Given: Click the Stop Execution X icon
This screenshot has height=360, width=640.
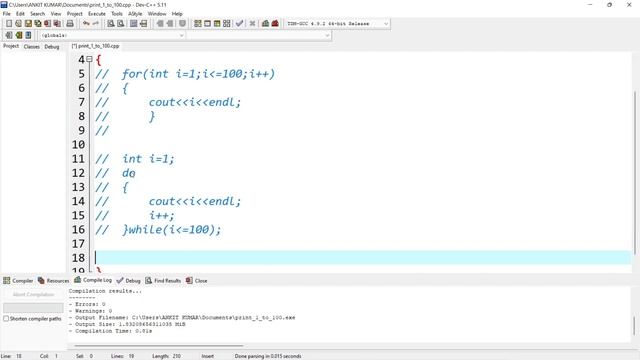Looking at the screenshot, I should pyautogui.click(x=252, y=24).
